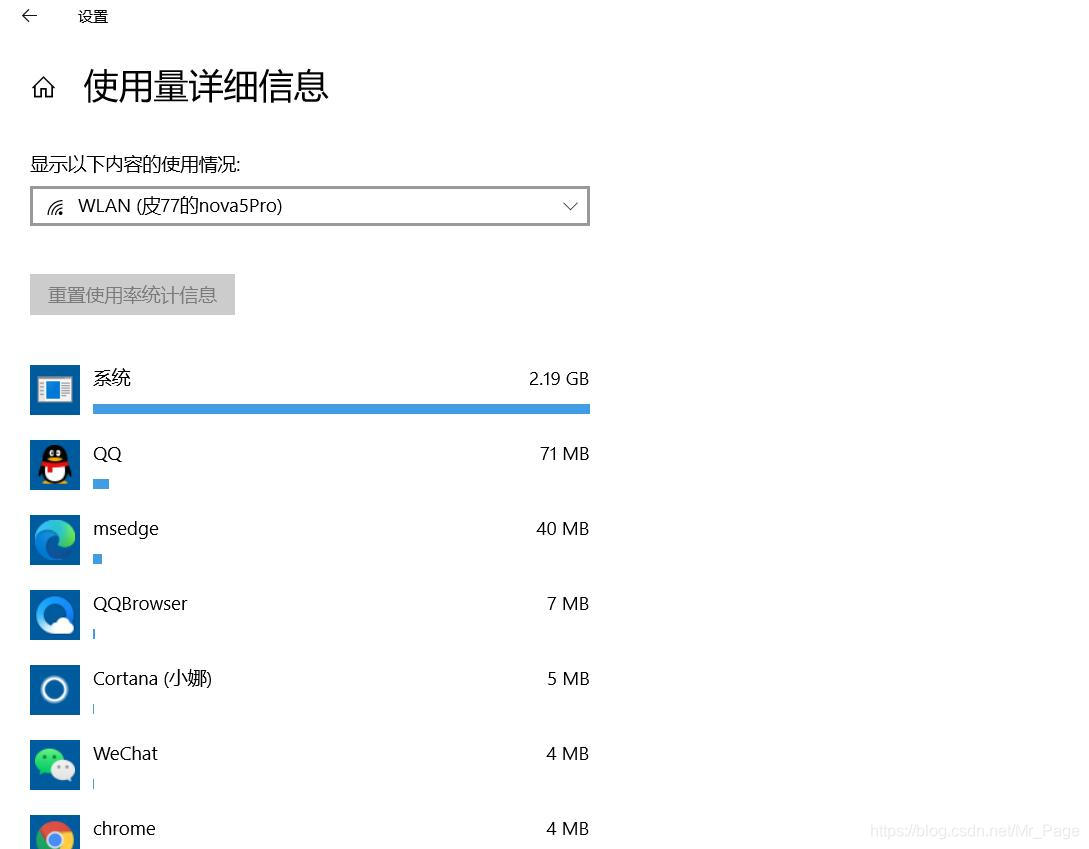This screenshot has height=849, width=1089.
Task: Click the 7 MB usage value
Action: [568, 604]
